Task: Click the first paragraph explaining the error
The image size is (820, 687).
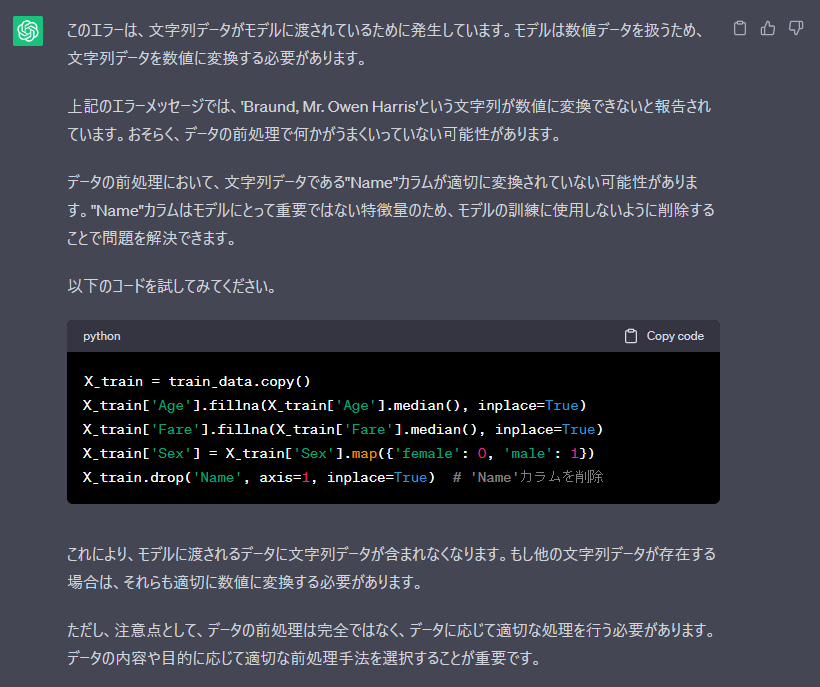Action: tap(390, 42)
